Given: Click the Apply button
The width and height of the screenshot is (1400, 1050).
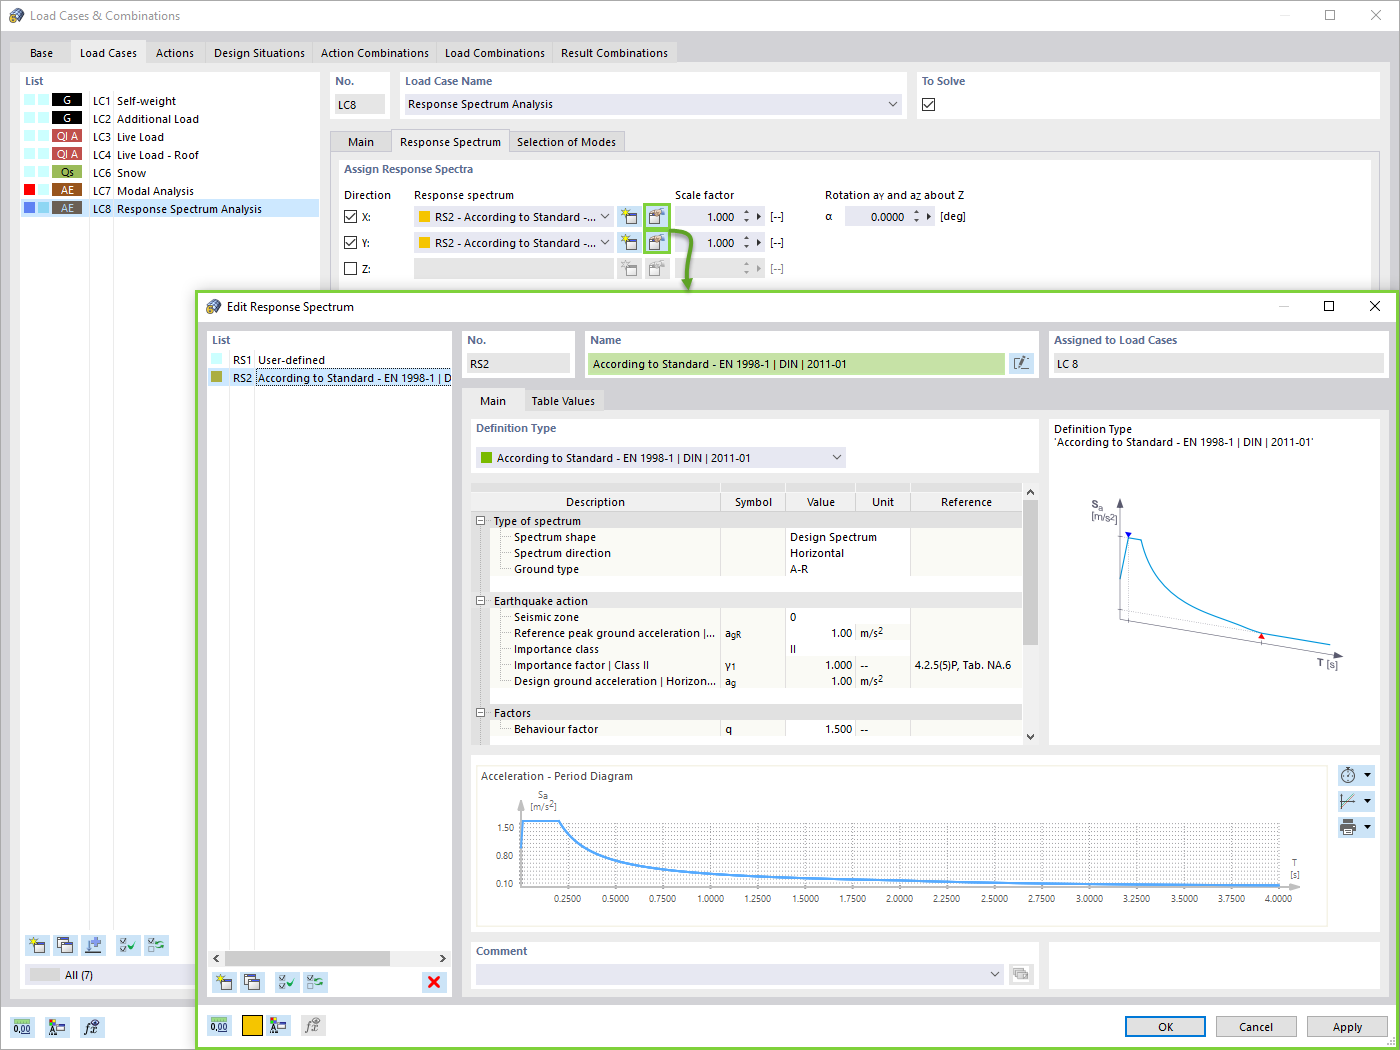Looking at the screenshot, I should pyautogui.click(x=1347, y=1027).
